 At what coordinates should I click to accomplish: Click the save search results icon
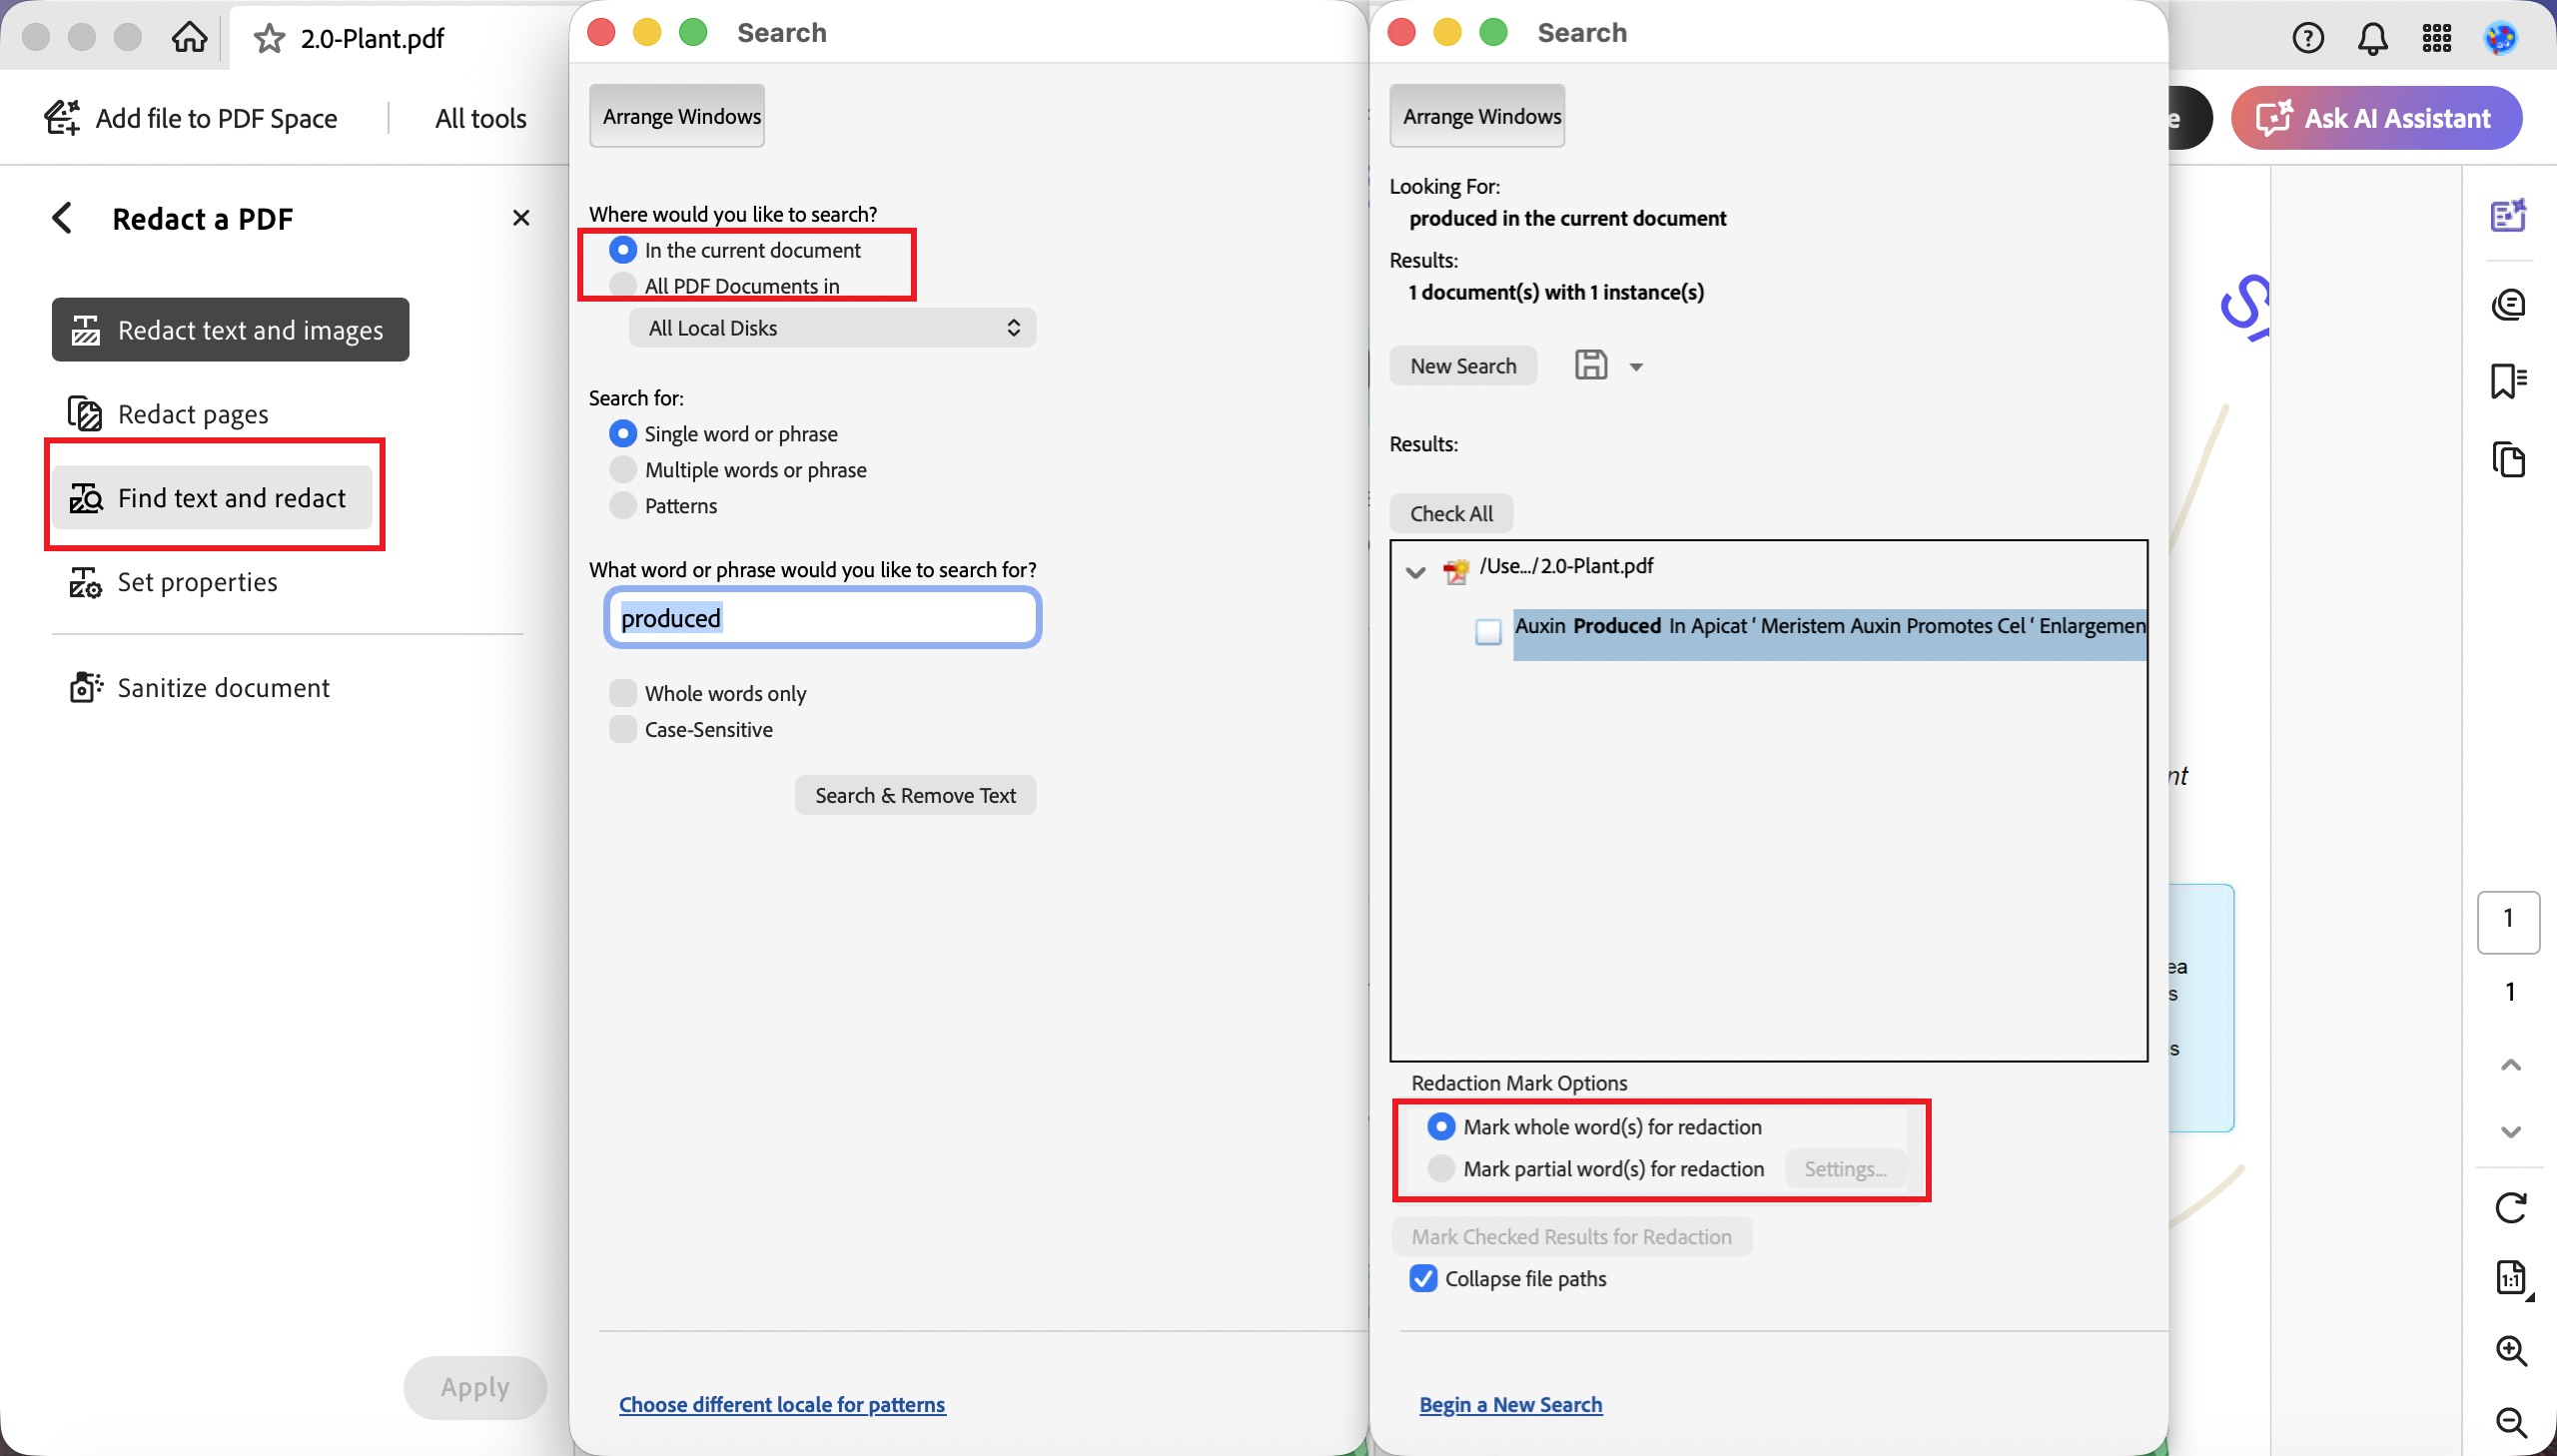click(1590, 365)
